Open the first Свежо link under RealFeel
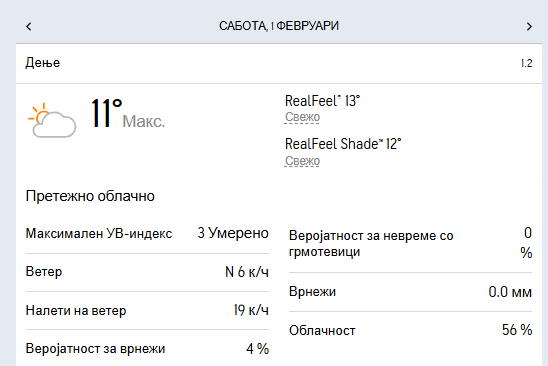 click(x=302, y=117)
